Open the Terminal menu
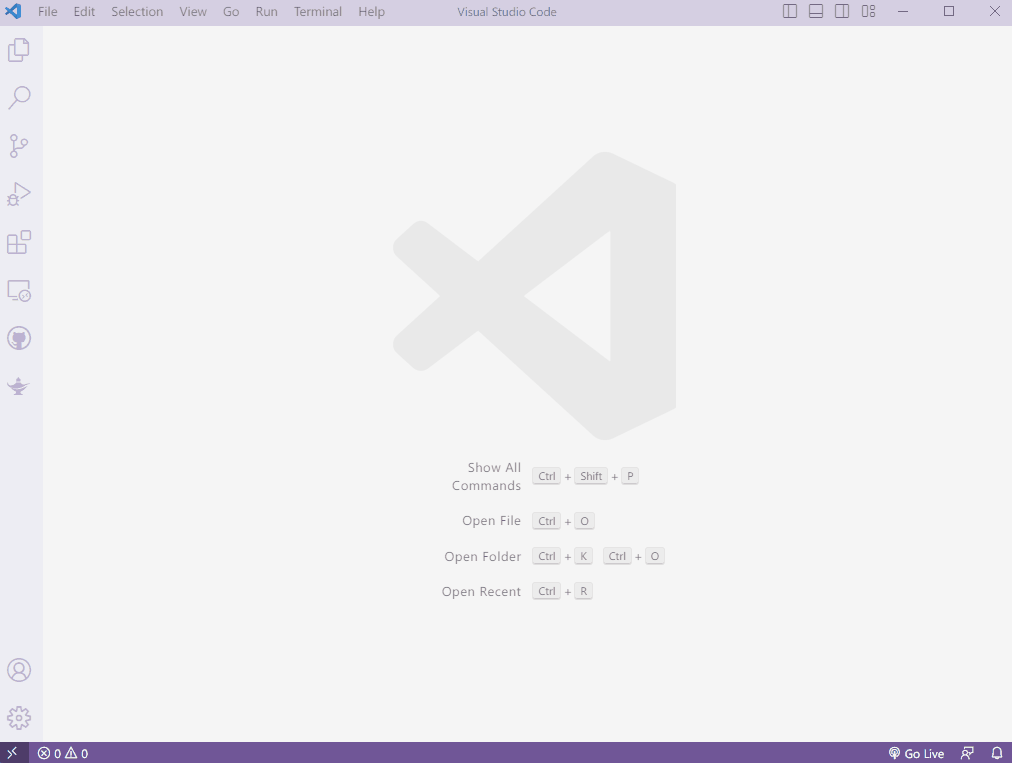This screenshot has height=763, width=1012. 318,12
